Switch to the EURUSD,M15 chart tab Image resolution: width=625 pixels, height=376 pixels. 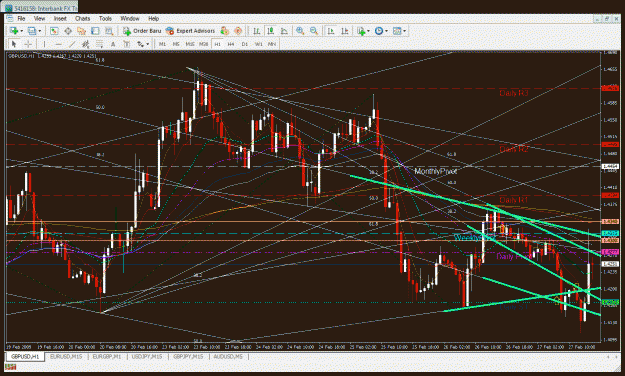coord(66,356)
